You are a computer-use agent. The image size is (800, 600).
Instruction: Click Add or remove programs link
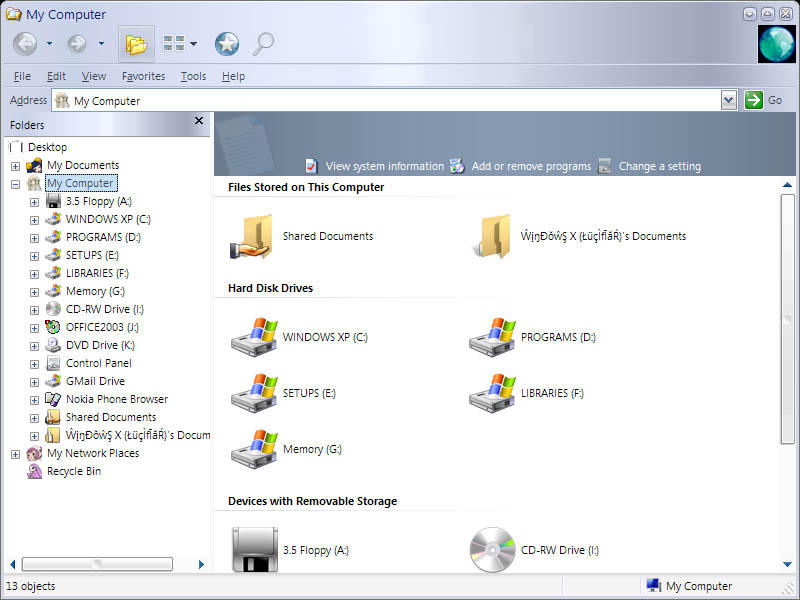coord(531,166)
